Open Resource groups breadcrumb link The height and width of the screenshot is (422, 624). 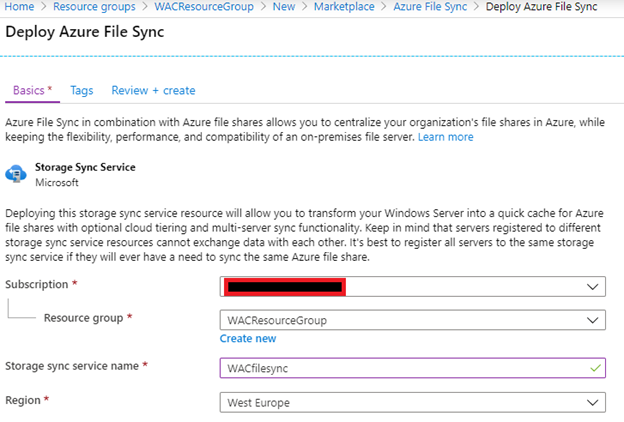(x=94, y=6)
